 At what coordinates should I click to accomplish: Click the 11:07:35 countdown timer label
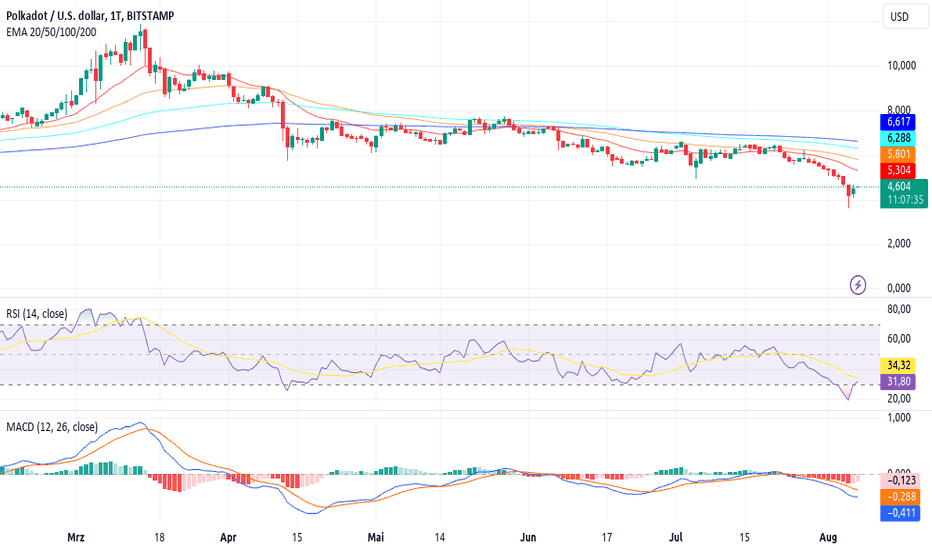click(x=904, y=200)
